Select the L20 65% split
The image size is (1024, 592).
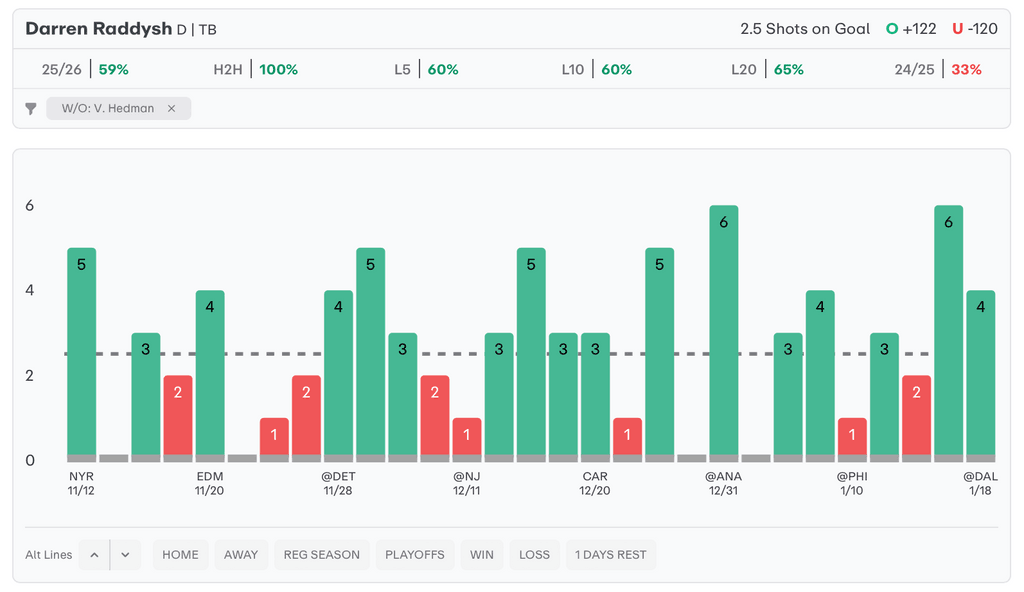coord(767,70)
